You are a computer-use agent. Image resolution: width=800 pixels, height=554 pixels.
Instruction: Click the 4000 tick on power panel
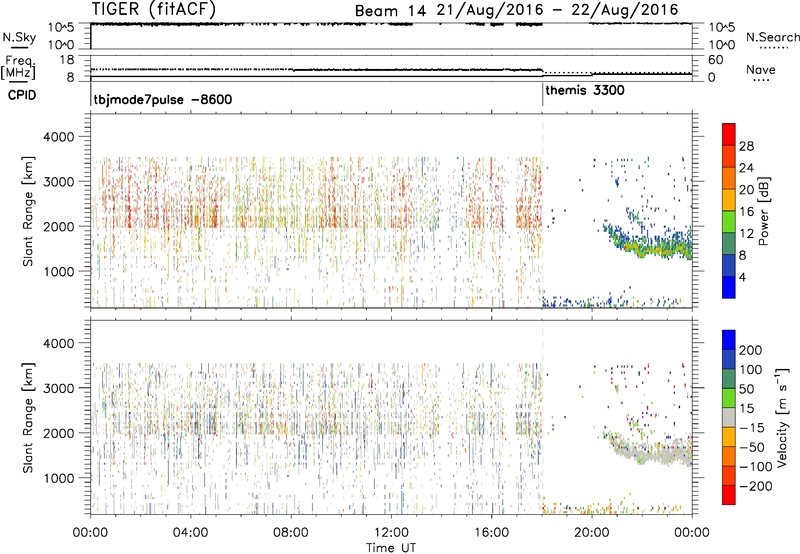tap(59, 137)
